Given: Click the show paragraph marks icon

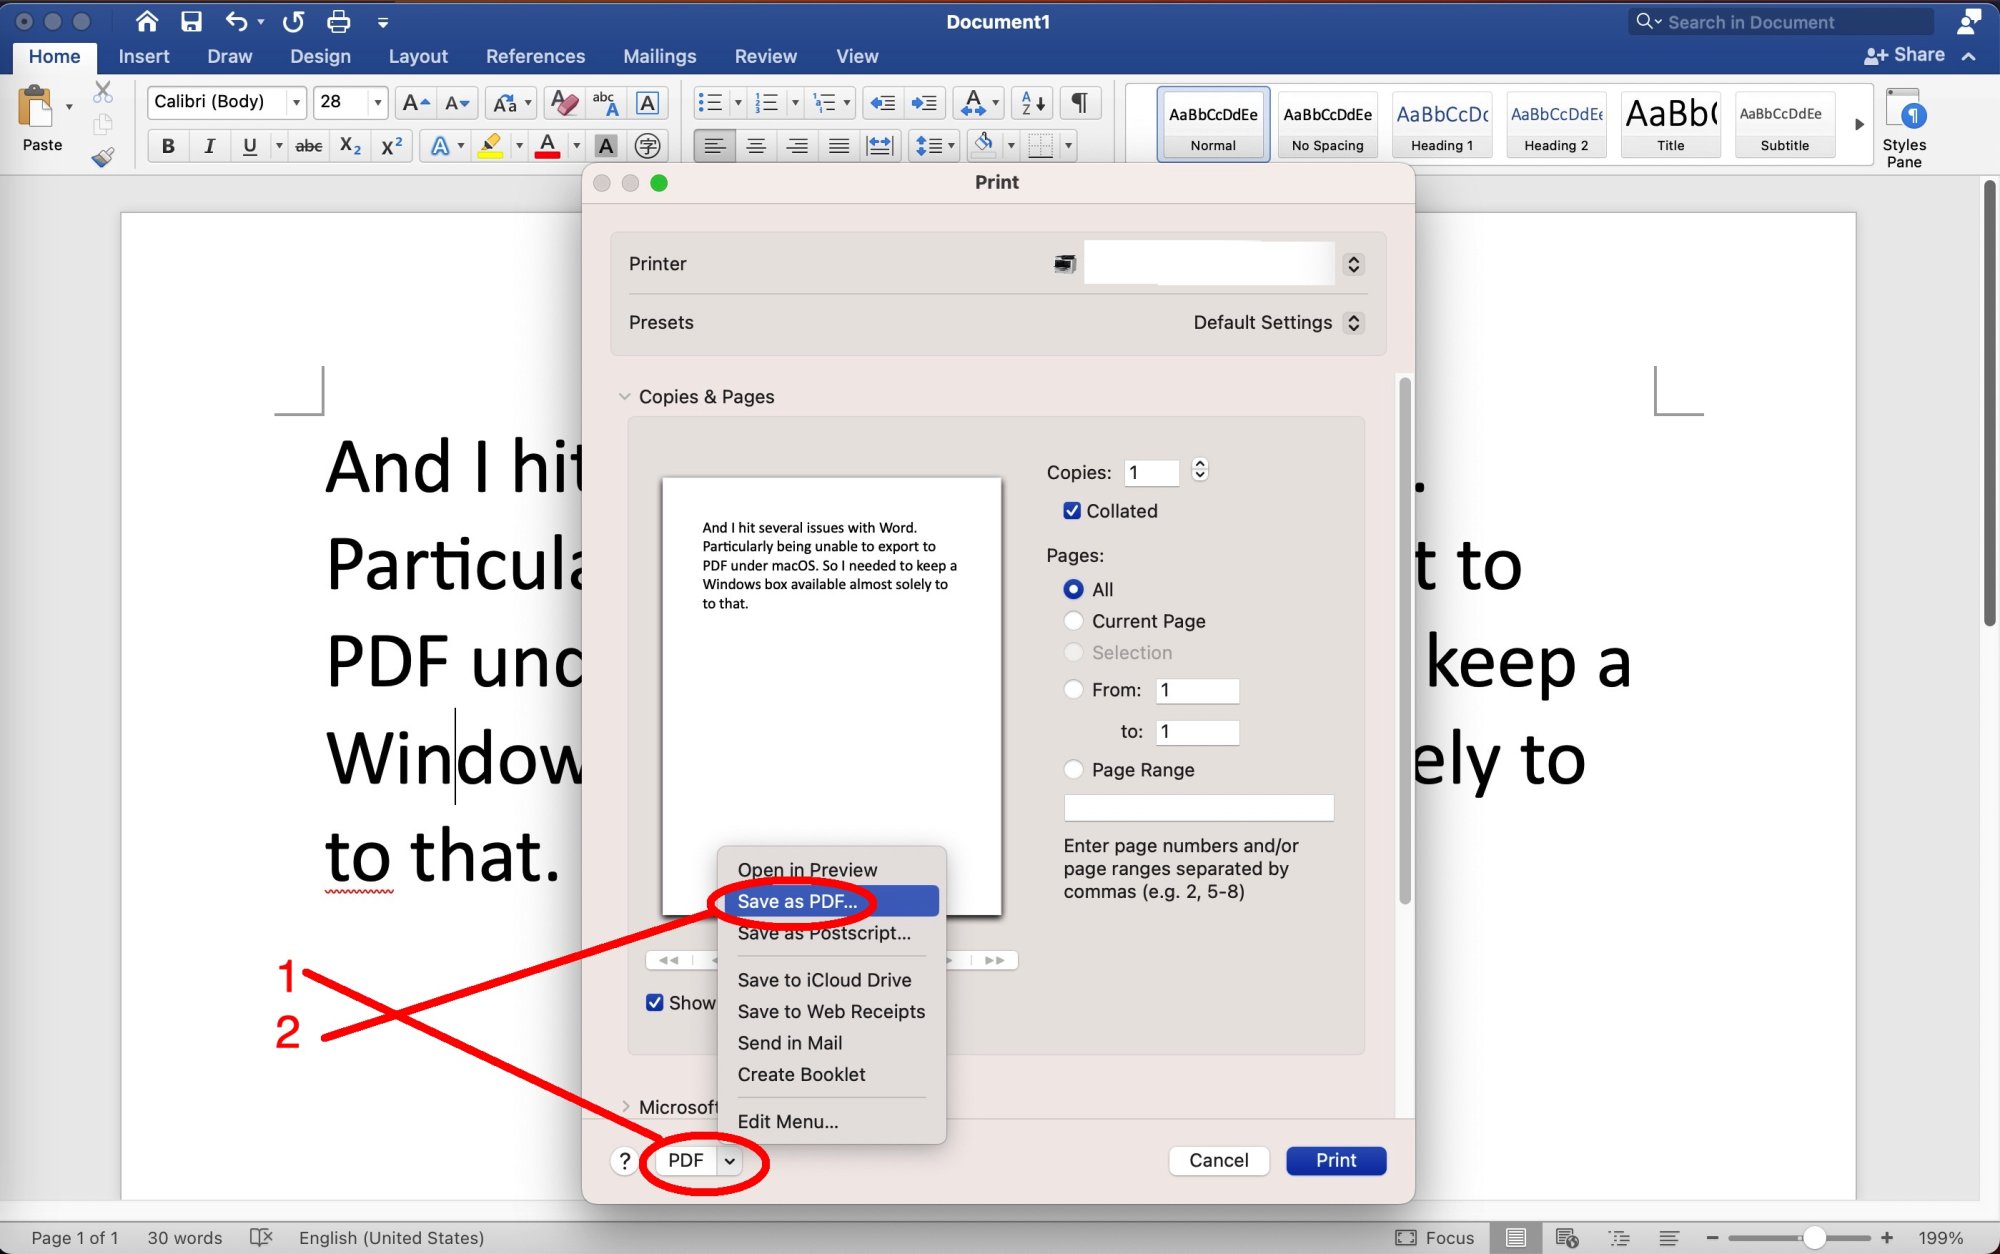Looking at the screenshot, I should coord(1080,102).
